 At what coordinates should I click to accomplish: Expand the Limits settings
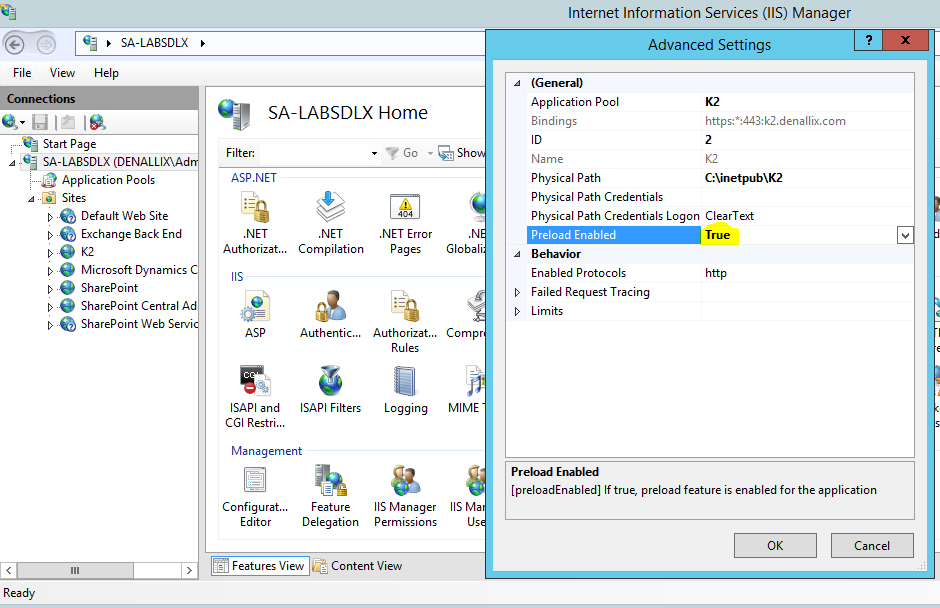point(517,311)
